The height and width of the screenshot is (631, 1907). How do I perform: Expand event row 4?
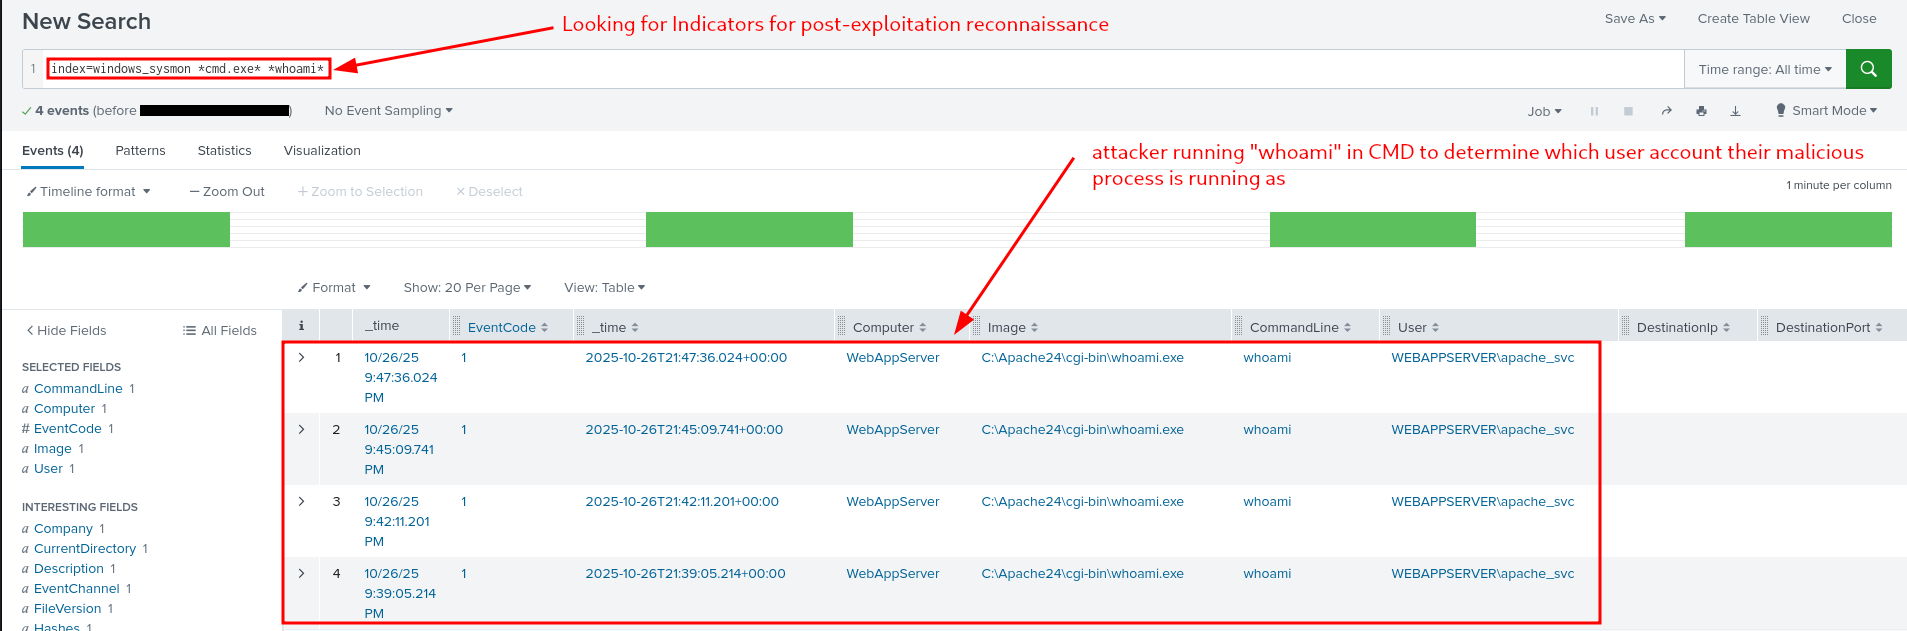(x=301, y=573)
